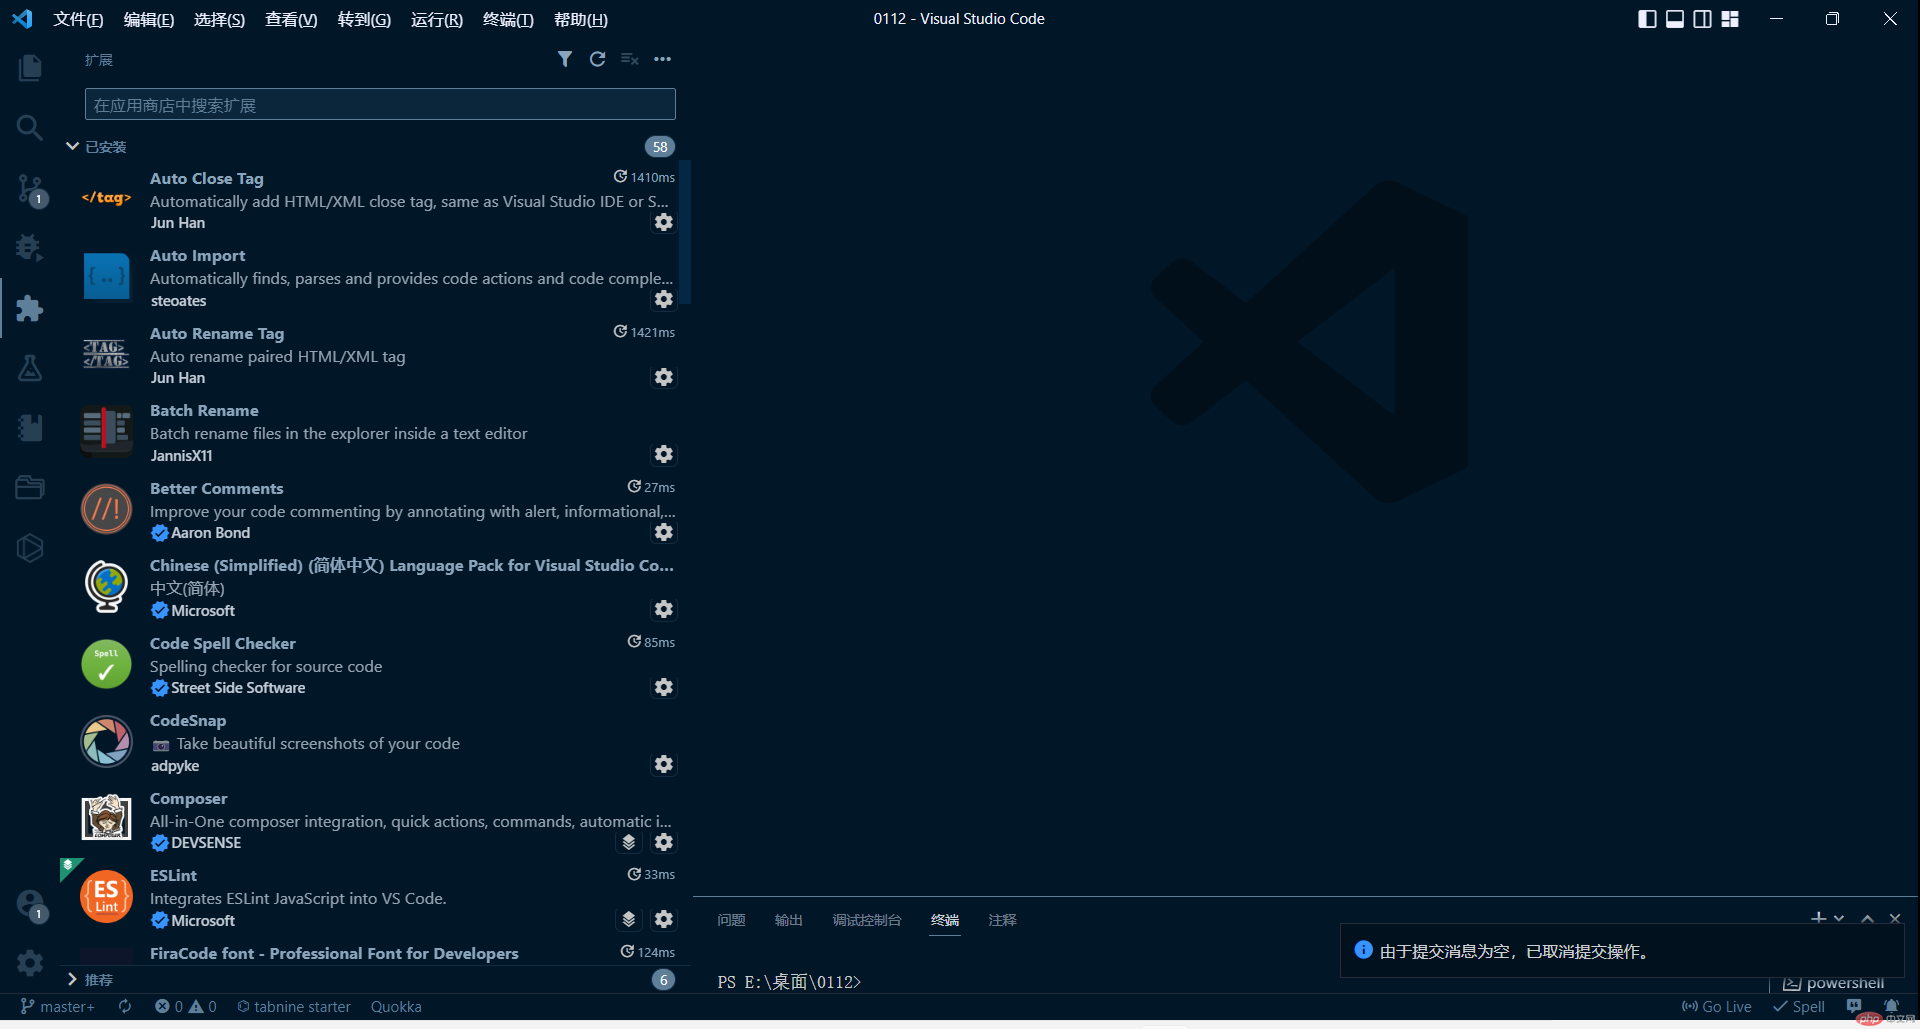
Task: Open 编辑(E) menu
Action: tap(149, 19)
